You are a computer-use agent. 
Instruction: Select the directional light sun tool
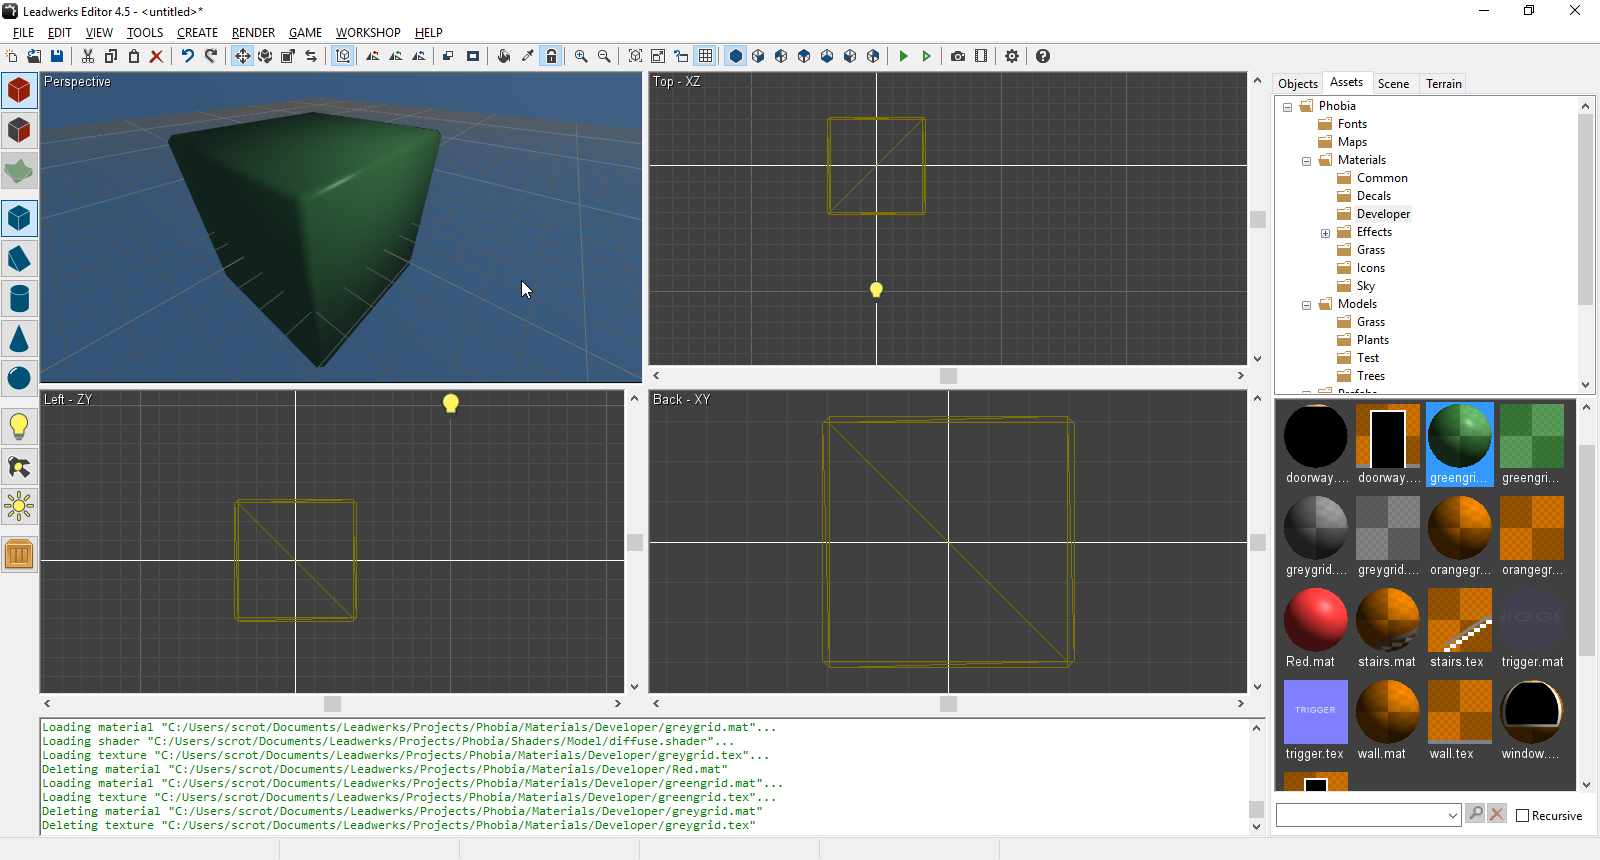click(19, 507)
